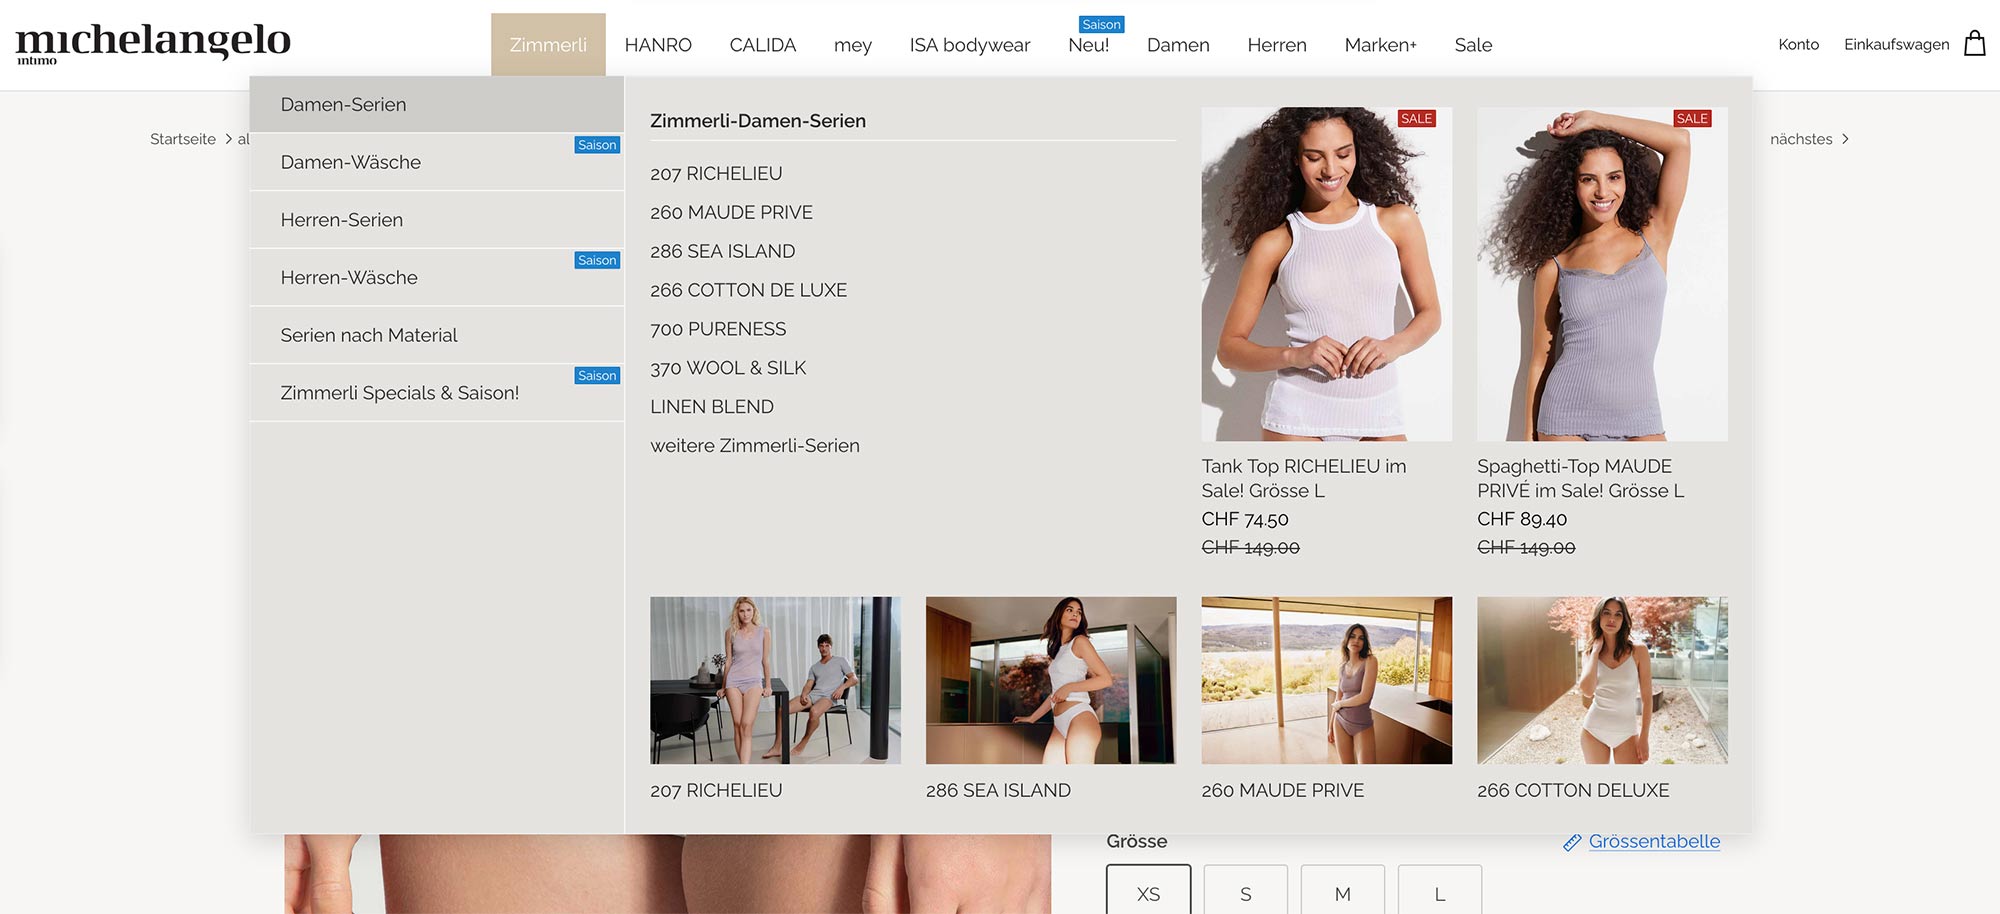Open the shopping bag icon
The image size is (2000, 914).
coord(1974,44)
